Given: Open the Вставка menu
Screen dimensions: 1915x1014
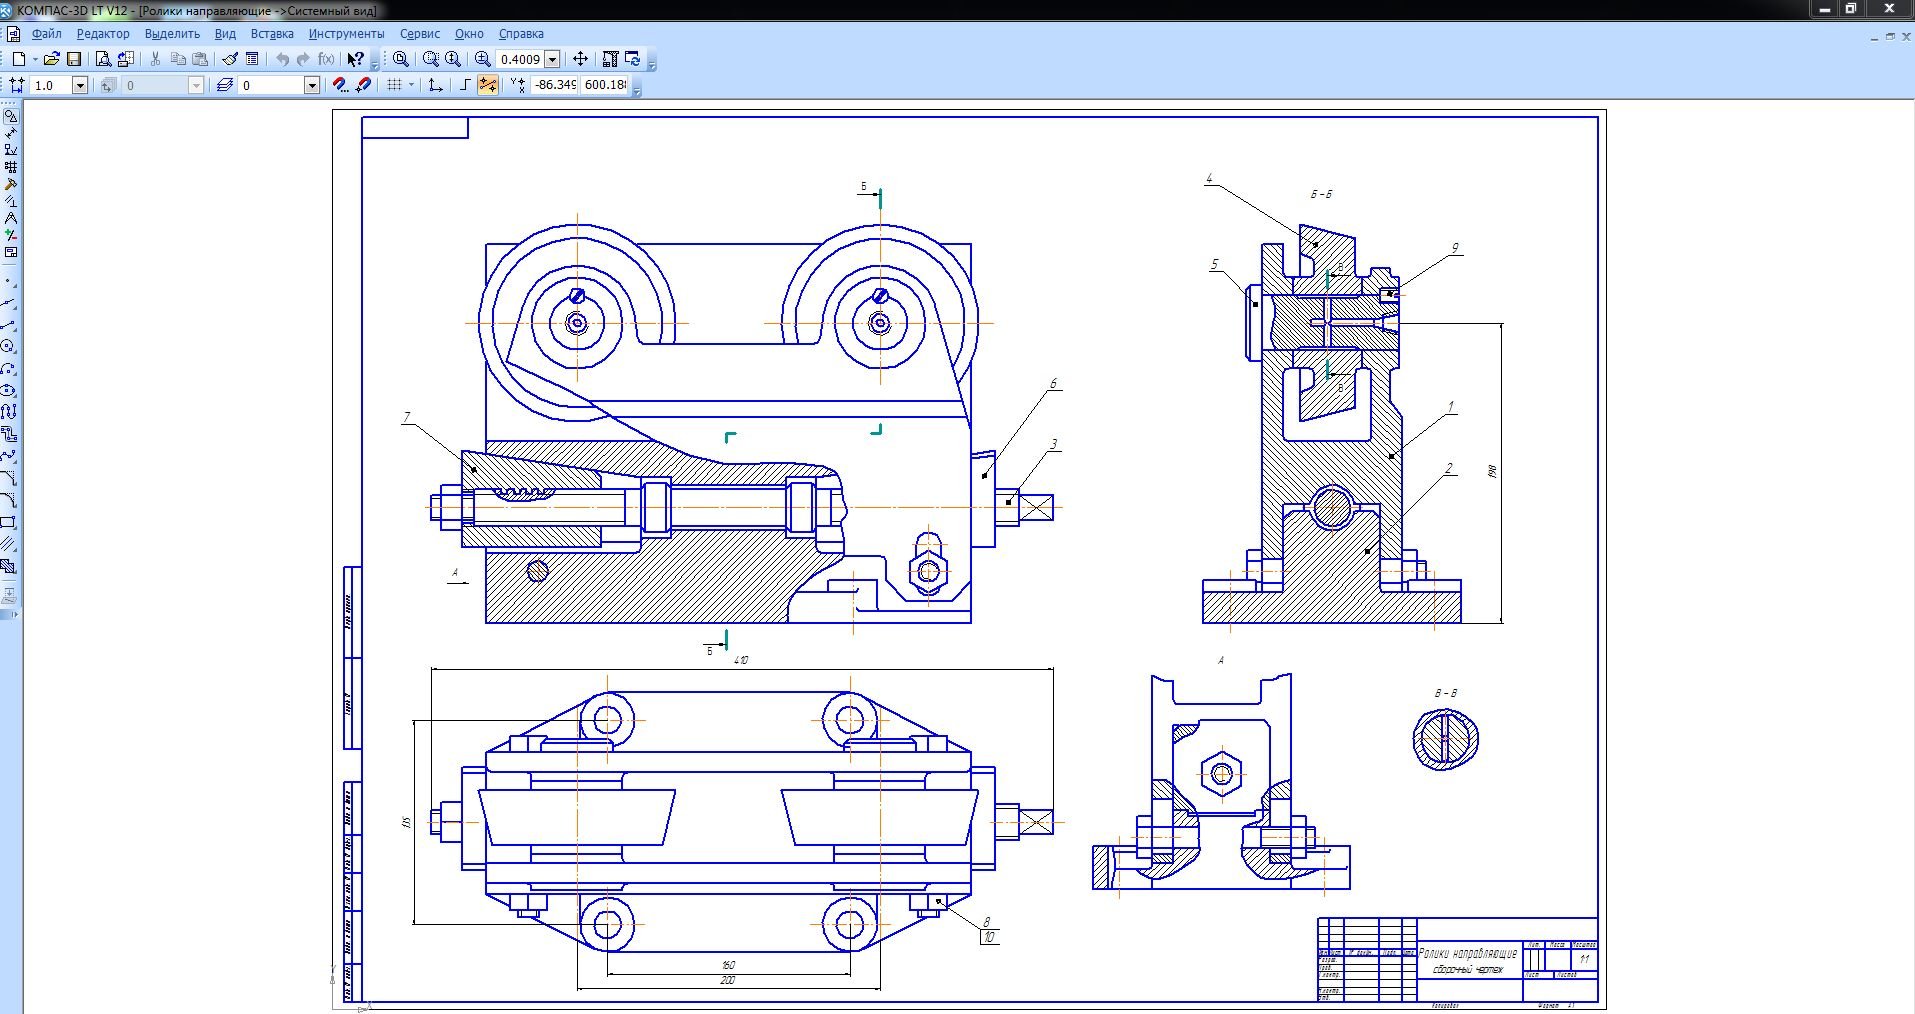Looking at the screenshot, I should pos(272,33).
